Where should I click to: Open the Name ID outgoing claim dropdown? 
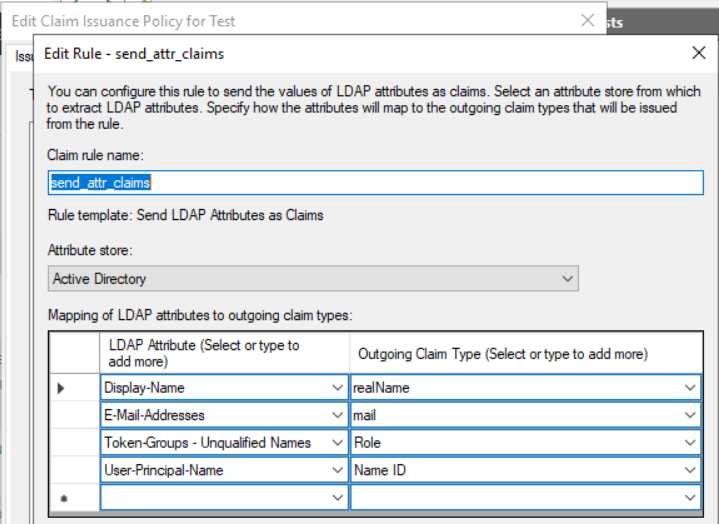point(690,469)
